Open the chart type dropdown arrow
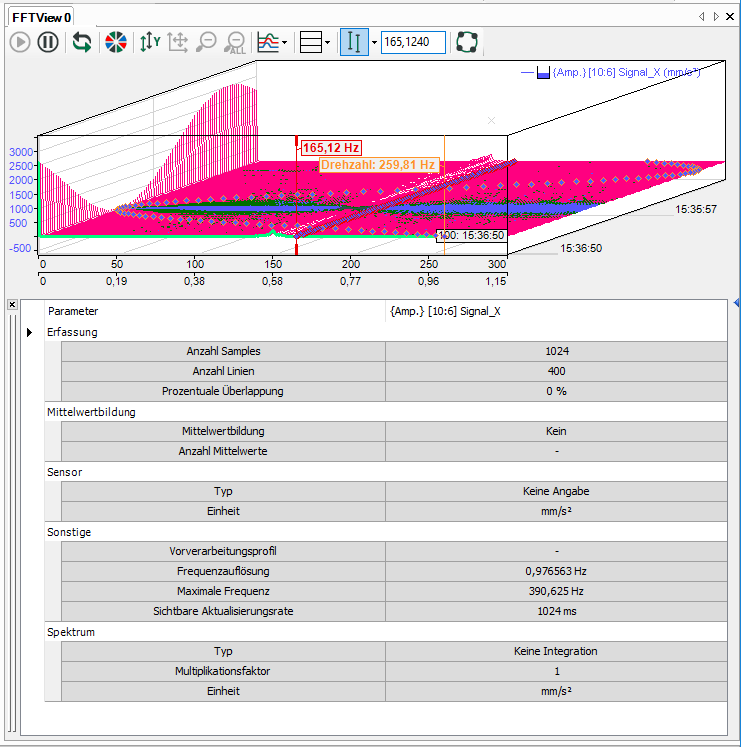Screen dimensions: 741x747 tap(286, 43)
